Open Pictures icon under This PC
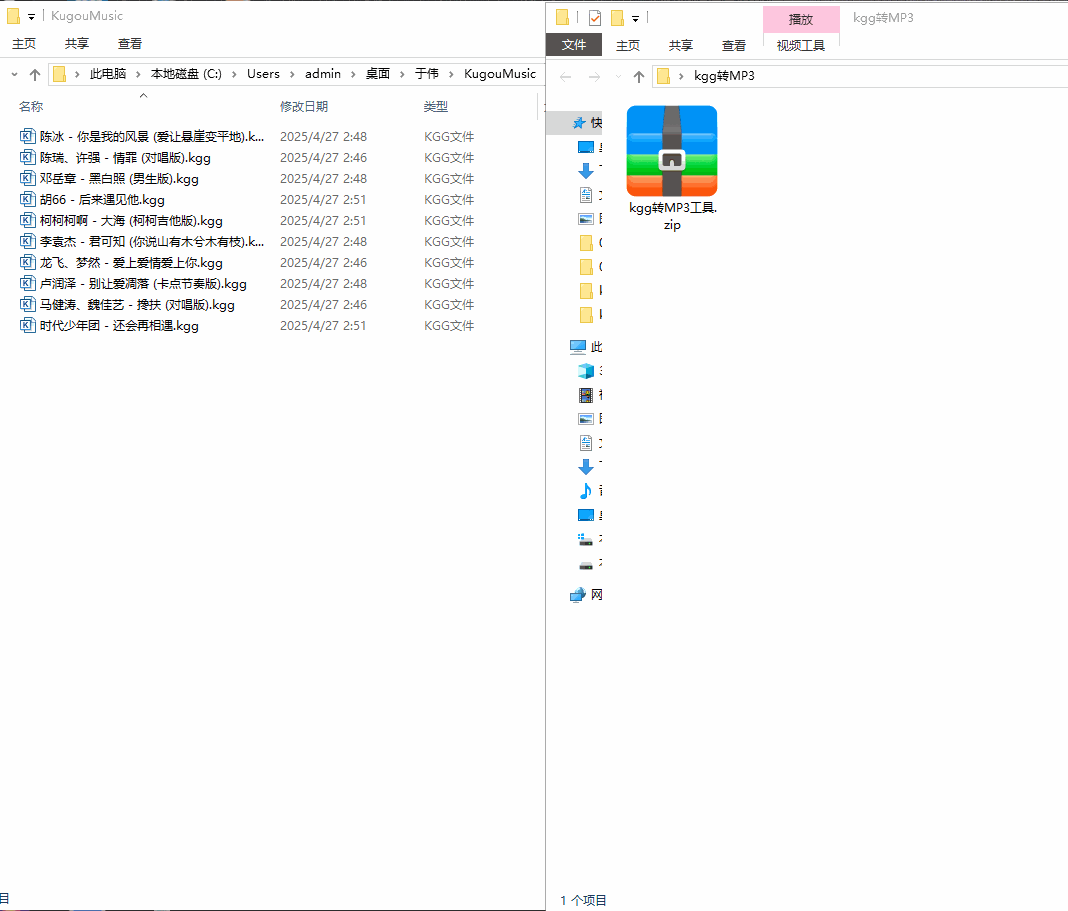Image resolution: width=1068 pixels, height=911 pixels. tap(586, 419)
